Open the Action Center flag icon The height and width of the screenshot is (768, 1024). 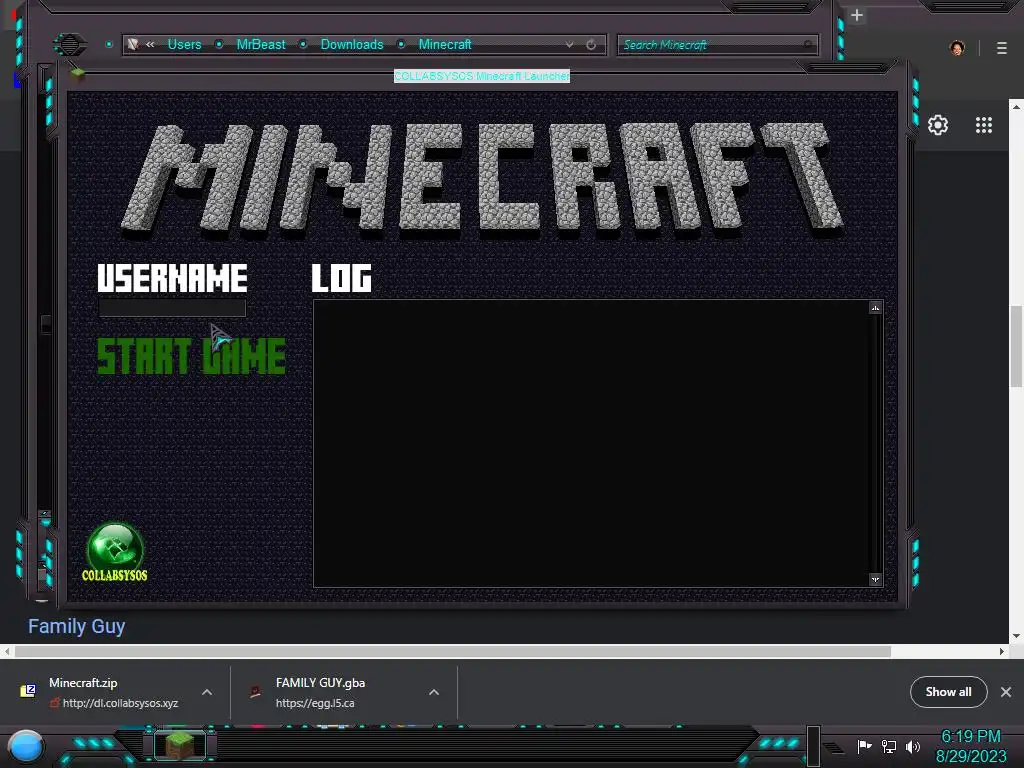pyautogui.click(x=864, y=746)
